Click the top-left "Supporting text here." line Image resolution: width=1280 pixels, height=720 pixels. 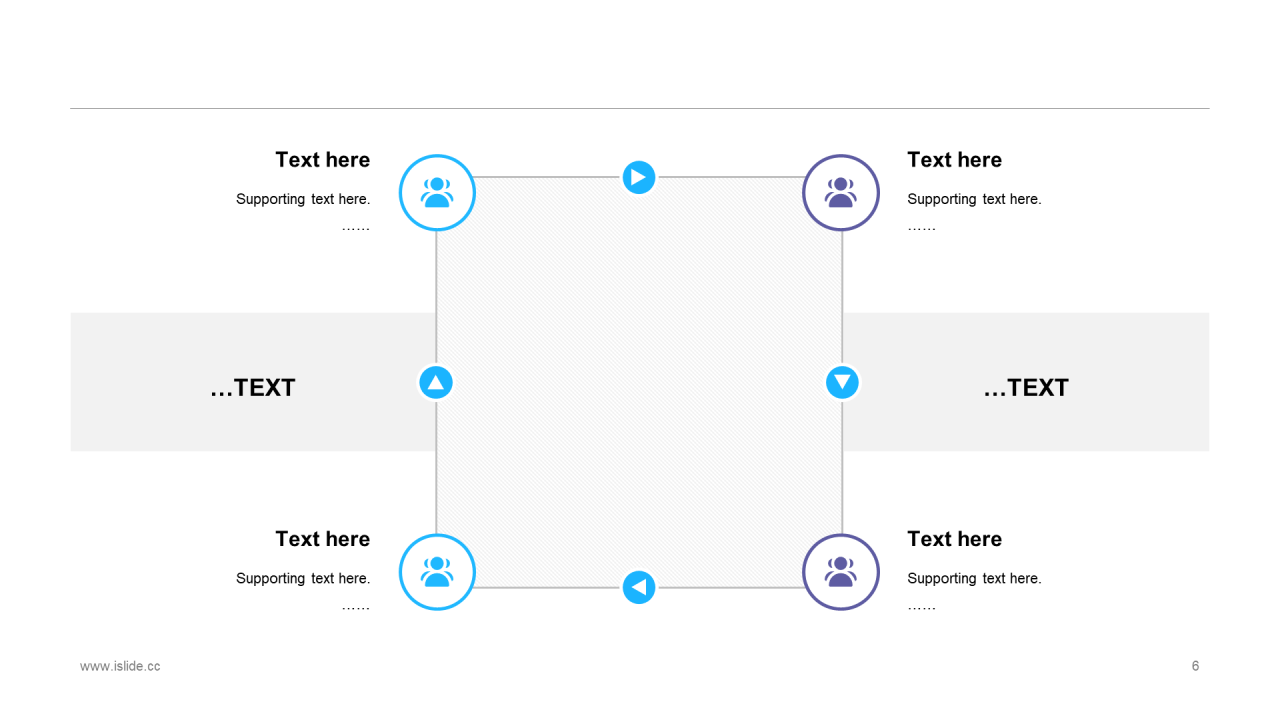pos(303,199)
